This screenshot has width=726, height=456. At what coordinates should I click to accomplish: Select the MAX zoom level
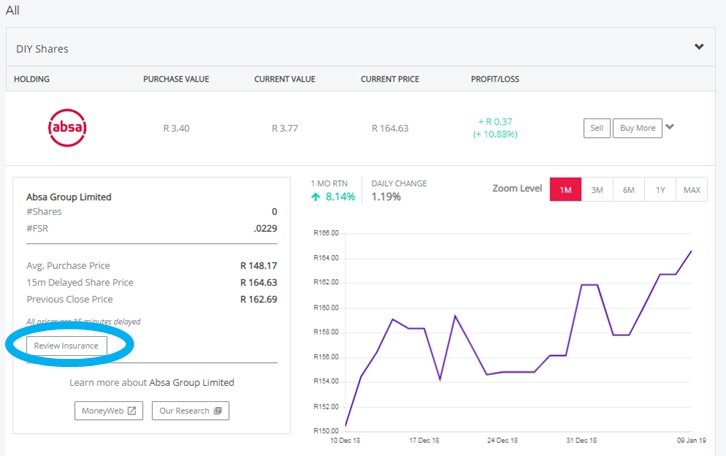[x=692, y=189]
